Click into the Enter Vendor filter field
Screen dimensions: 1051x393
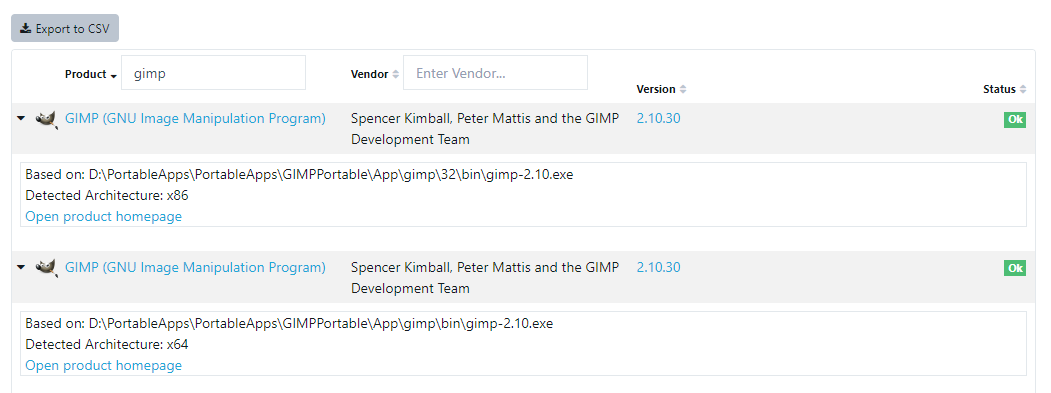pos(495,73)
